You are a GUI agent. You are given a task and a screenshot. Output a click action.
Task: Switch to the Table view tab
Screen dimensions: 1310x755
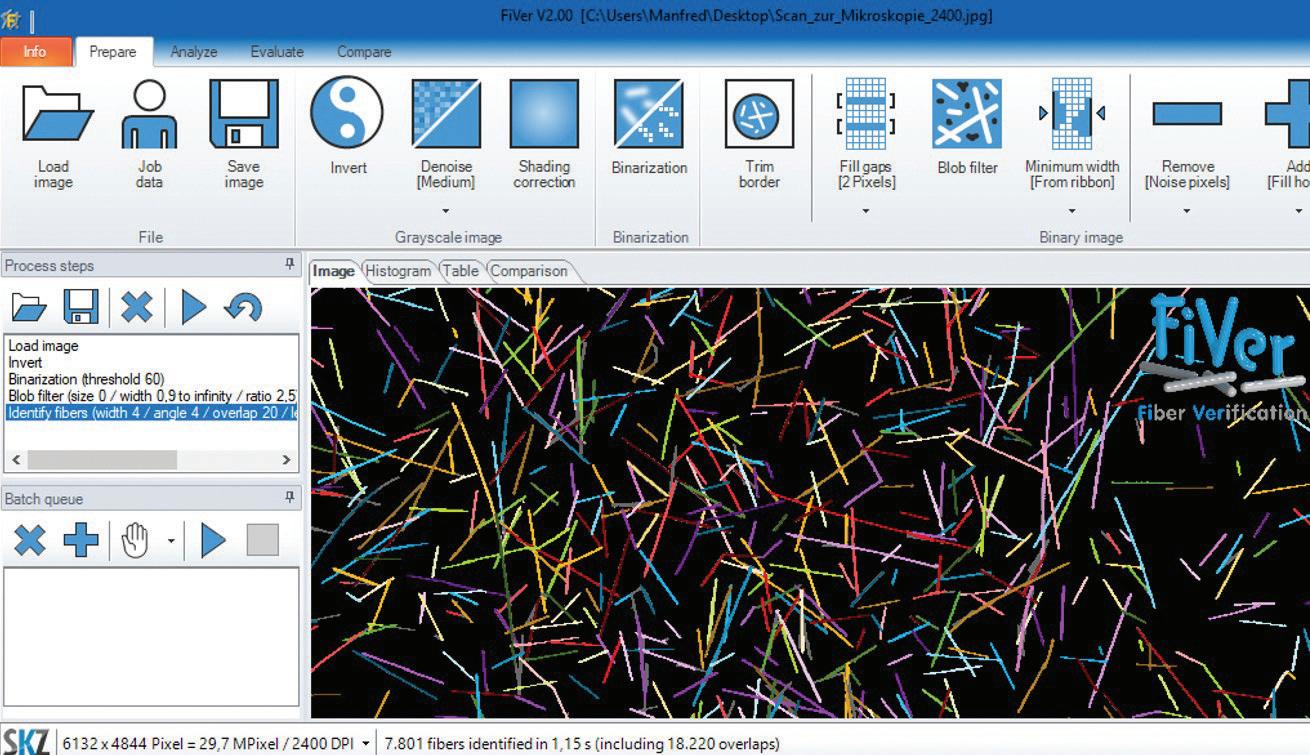(x=460, y=271)
